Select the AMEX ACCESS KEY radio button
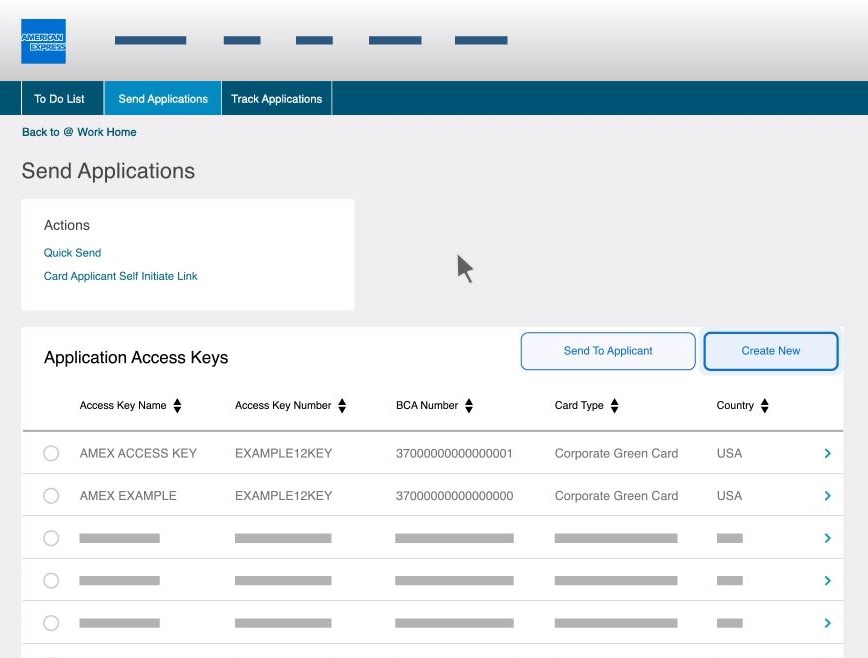The height and width of the screenshot is (658, 868). 51,454
